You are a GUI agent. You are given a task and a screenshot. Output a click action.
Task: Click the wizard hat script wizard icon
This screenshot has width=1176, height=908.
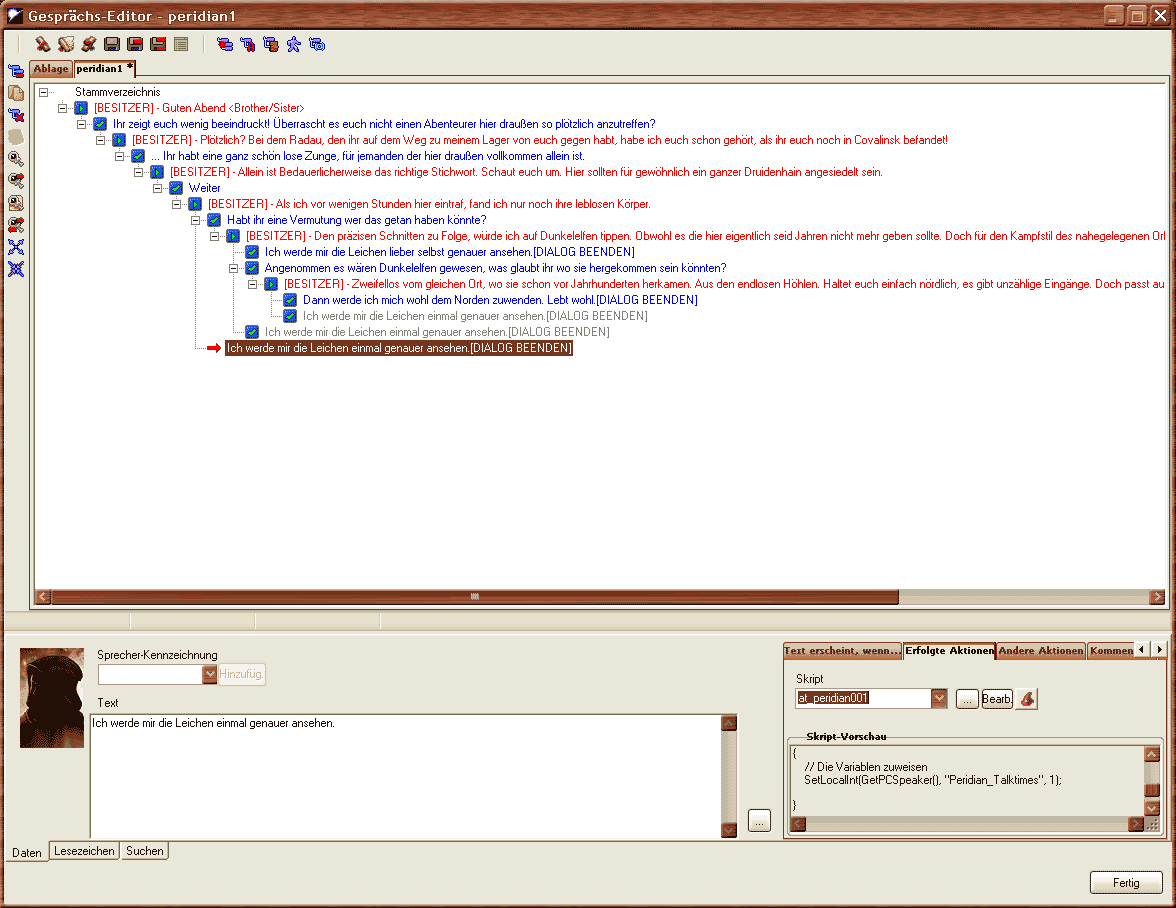(x=1026, y=699)
